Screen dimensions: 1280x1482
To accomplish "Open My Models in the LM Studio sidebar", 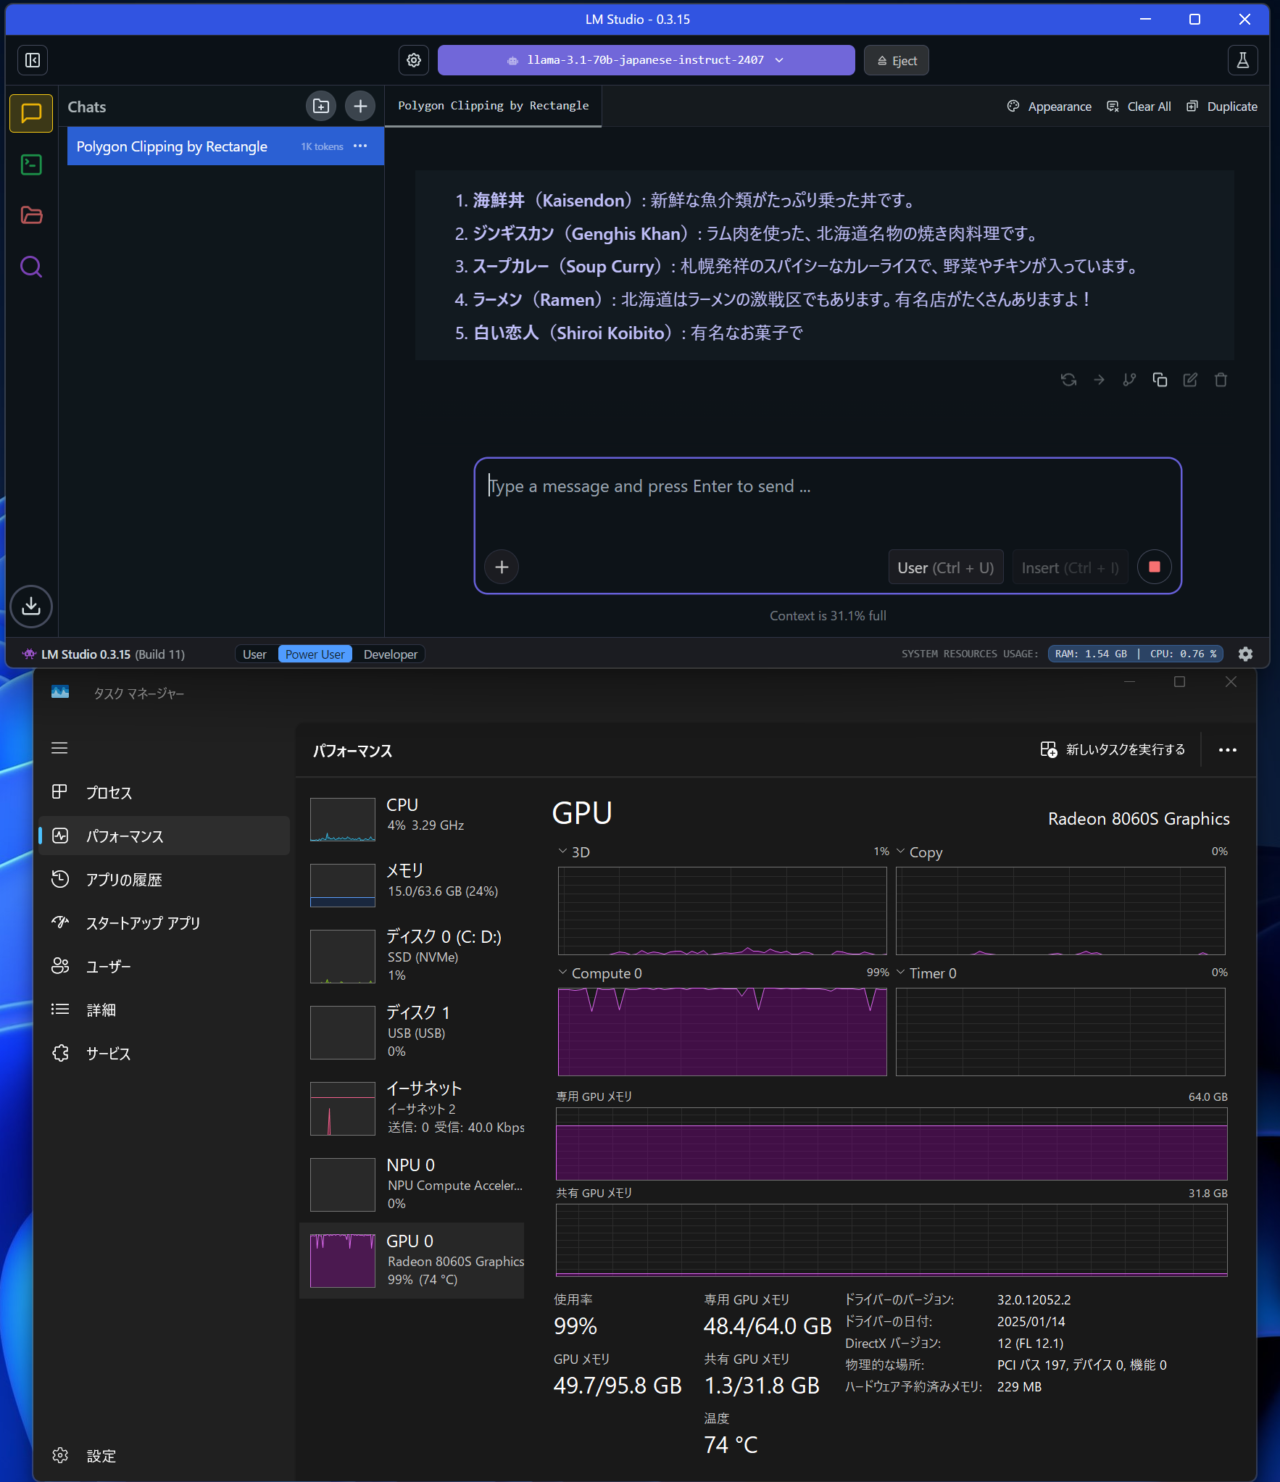I will pyautogui.click(x=30, y=215).
